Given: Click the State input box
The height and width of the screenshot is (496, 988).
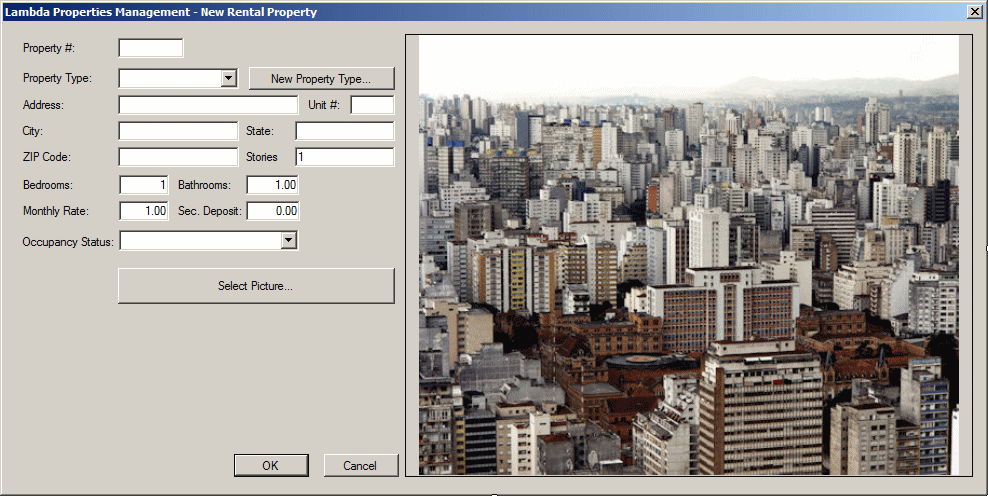Looking at the screenshot, I should click(x=345, y=131).
